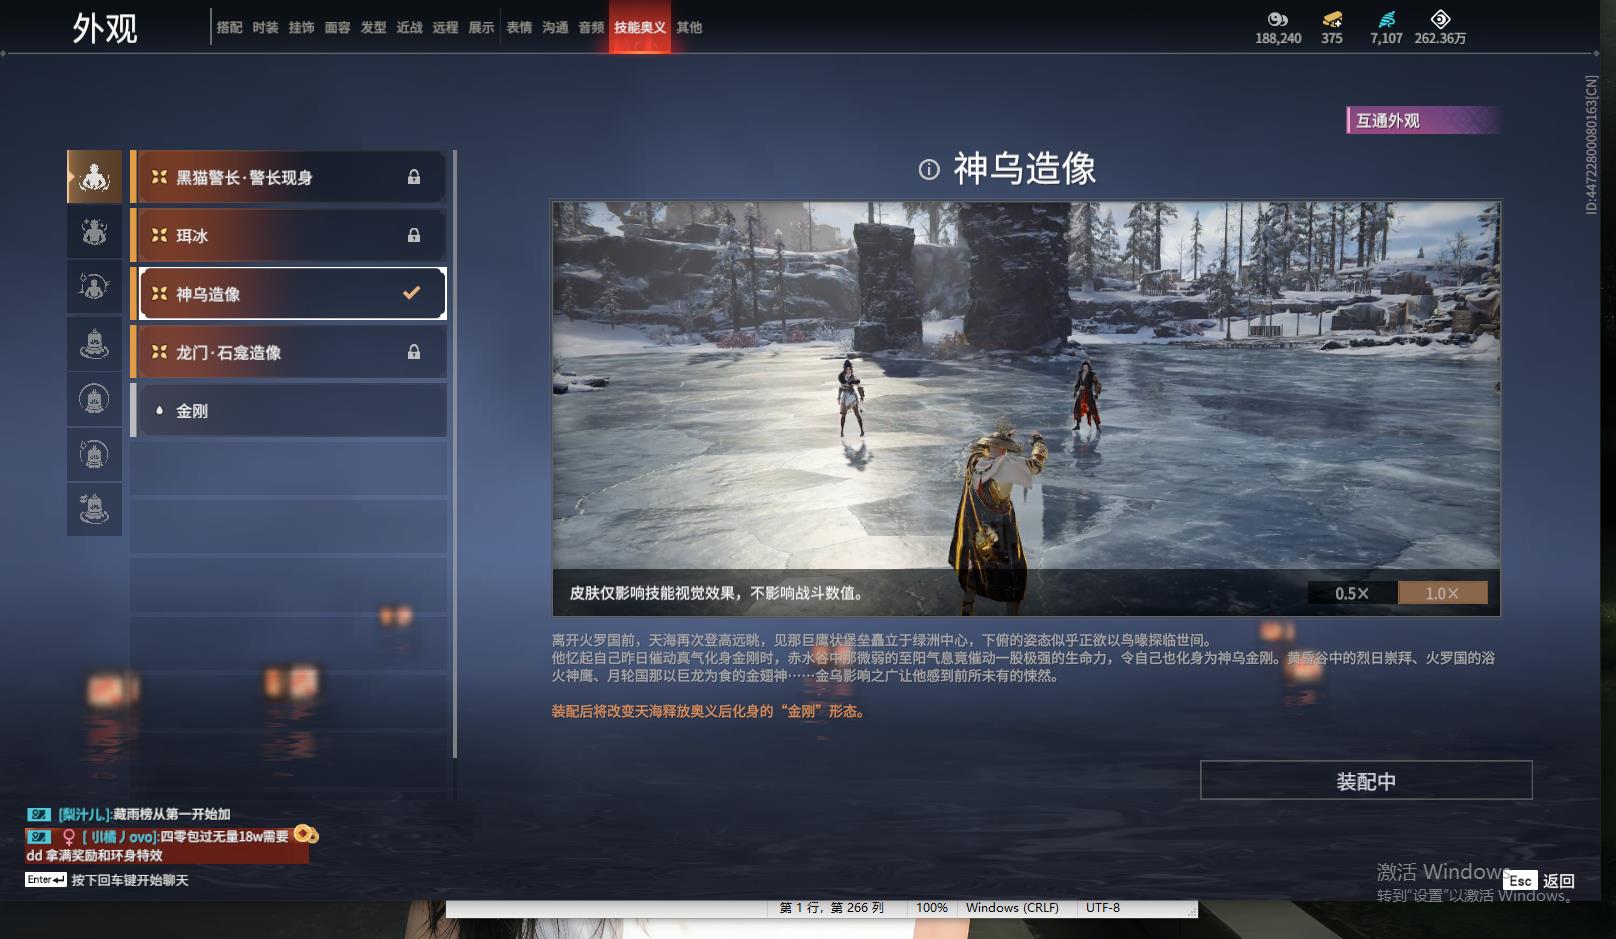The image size is (1616, 939).
Task: Select the 龙门·石龛造像 skin row
Action: pos(289,352)
